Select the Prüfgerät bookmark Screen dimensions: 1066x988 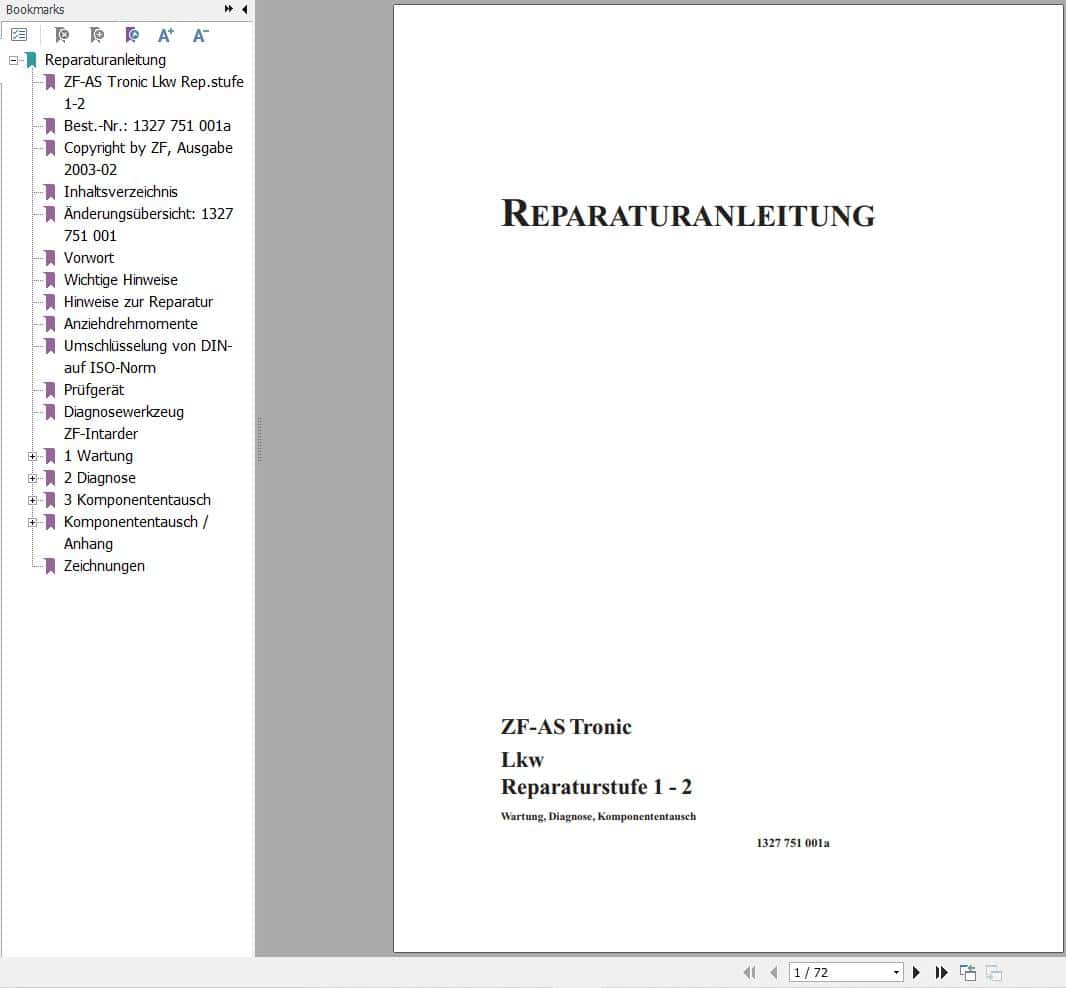pyautogui.click(x=94, y=390)
